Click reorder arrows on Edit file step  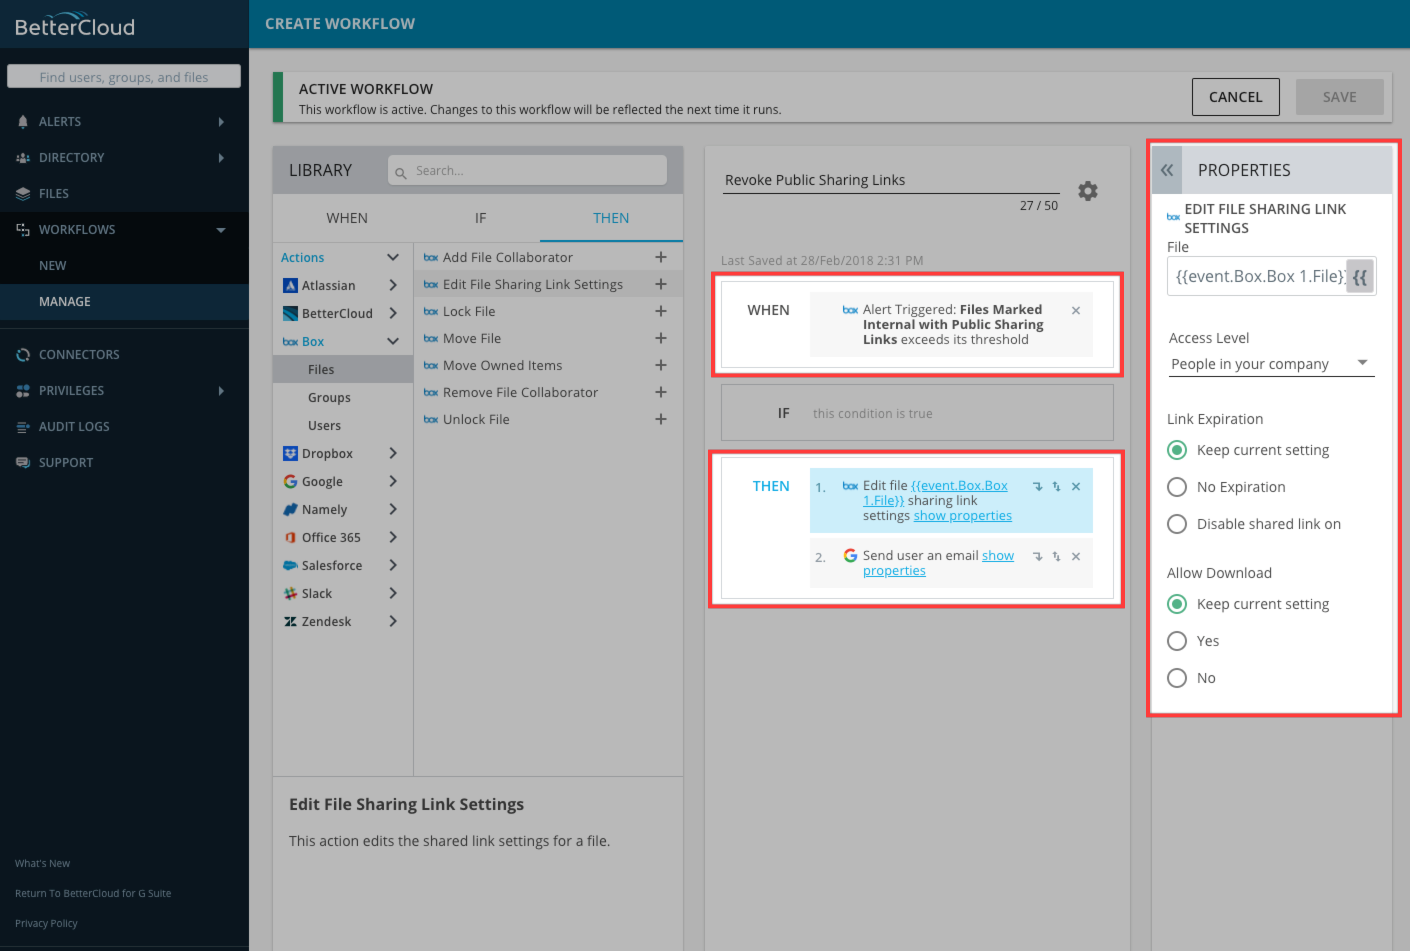coord(1056,487)
